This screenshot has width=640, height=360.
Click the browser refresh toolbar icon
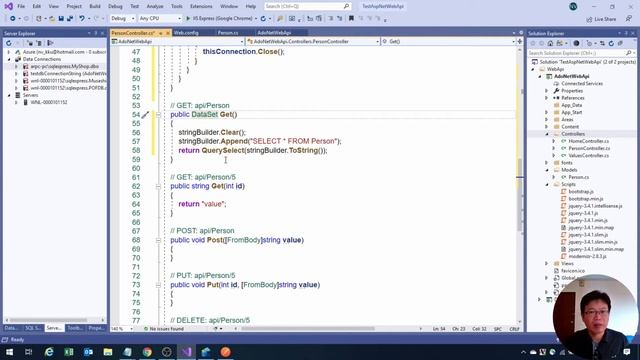tap(263, 18)
